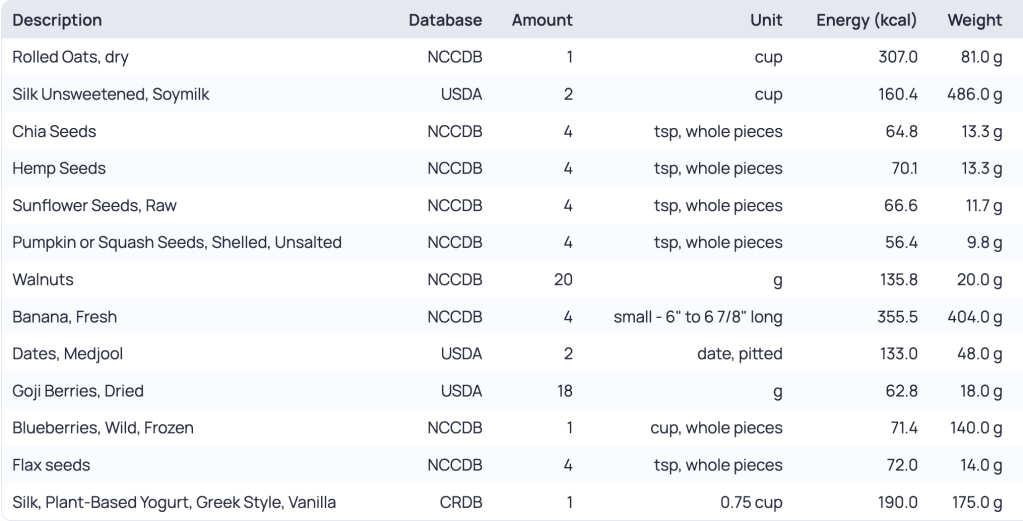Select Silk Unsweetened, Soymilk entry
Image resolution: width=1023 pixels, height=521 pixels.
tap(110, 94)
